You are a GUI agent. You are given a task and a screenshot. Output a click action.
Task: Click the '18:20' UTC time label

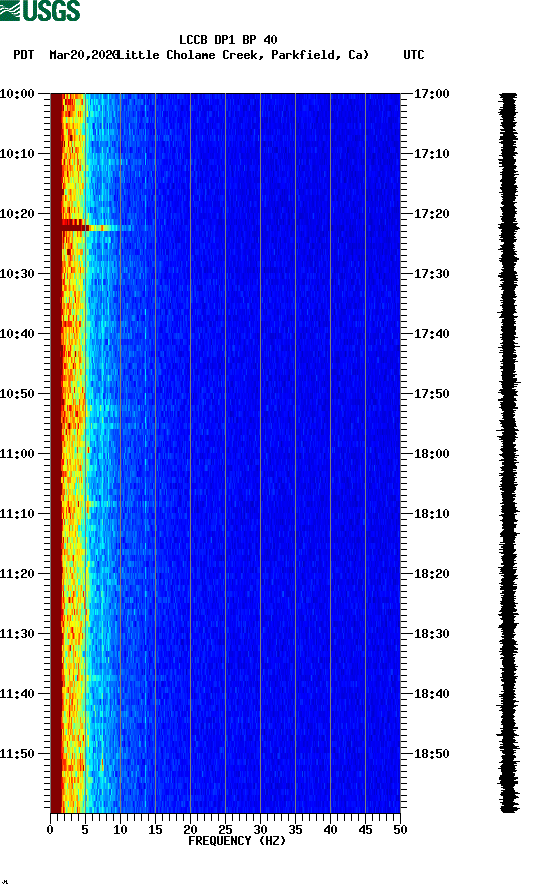point(431,574)
